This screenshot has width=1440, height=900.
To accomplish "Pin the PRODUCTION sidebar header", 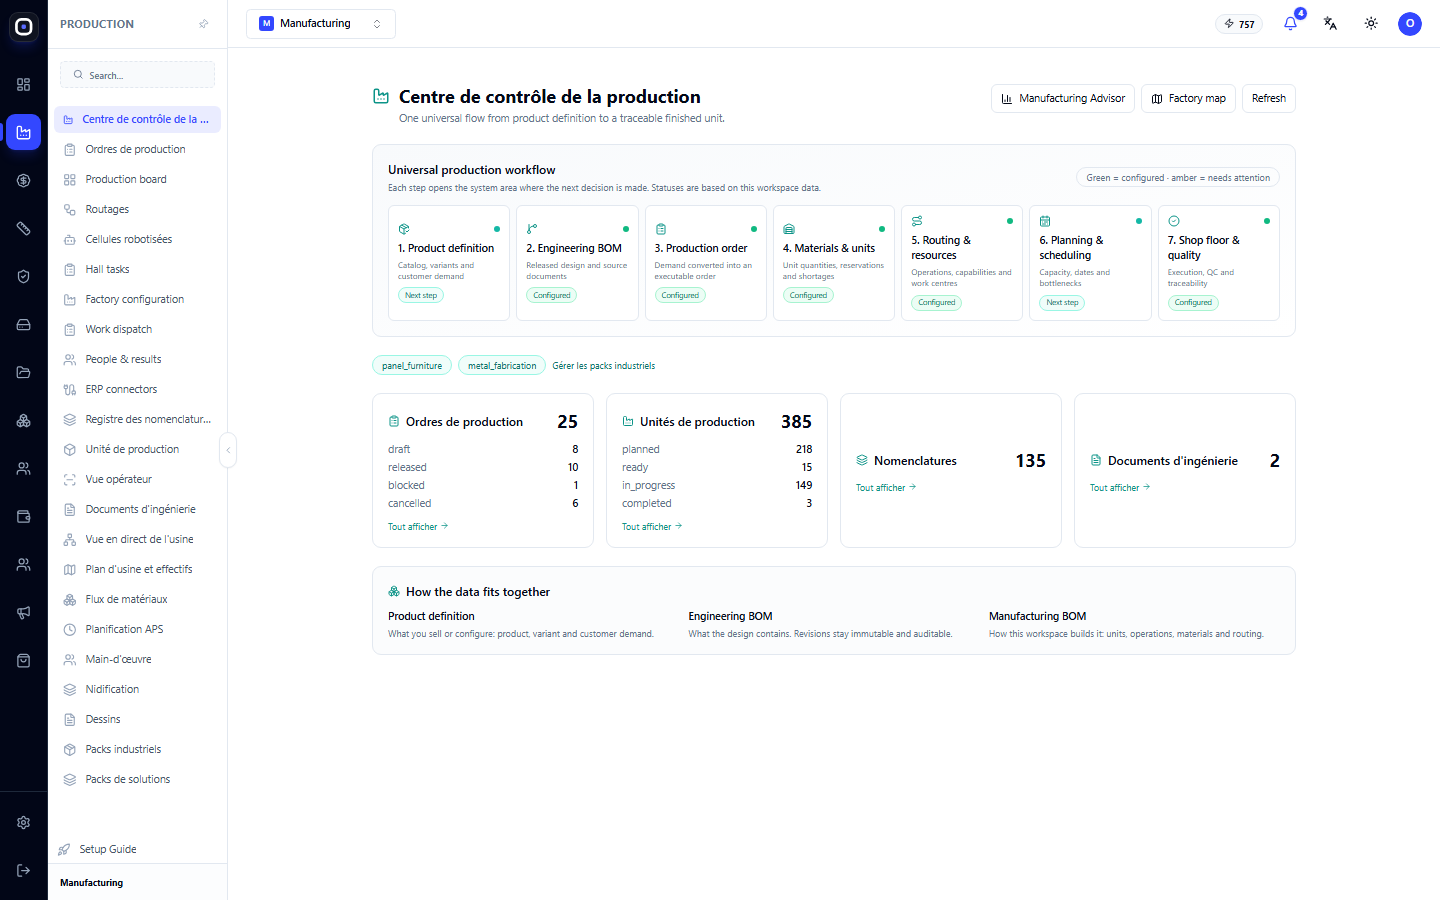I will (x=204, y=24).
